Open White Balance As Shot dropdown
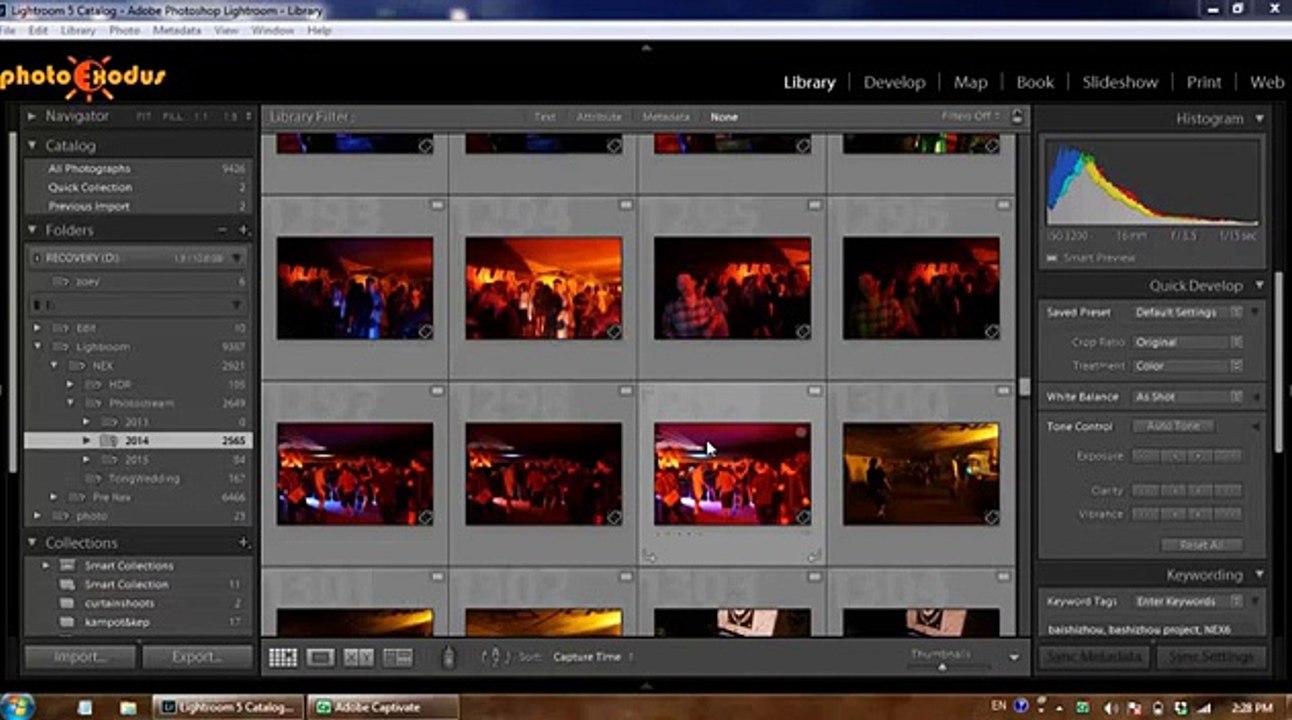The height and width of the screenshot is (720, 1292). click(x=1188, y=397)
